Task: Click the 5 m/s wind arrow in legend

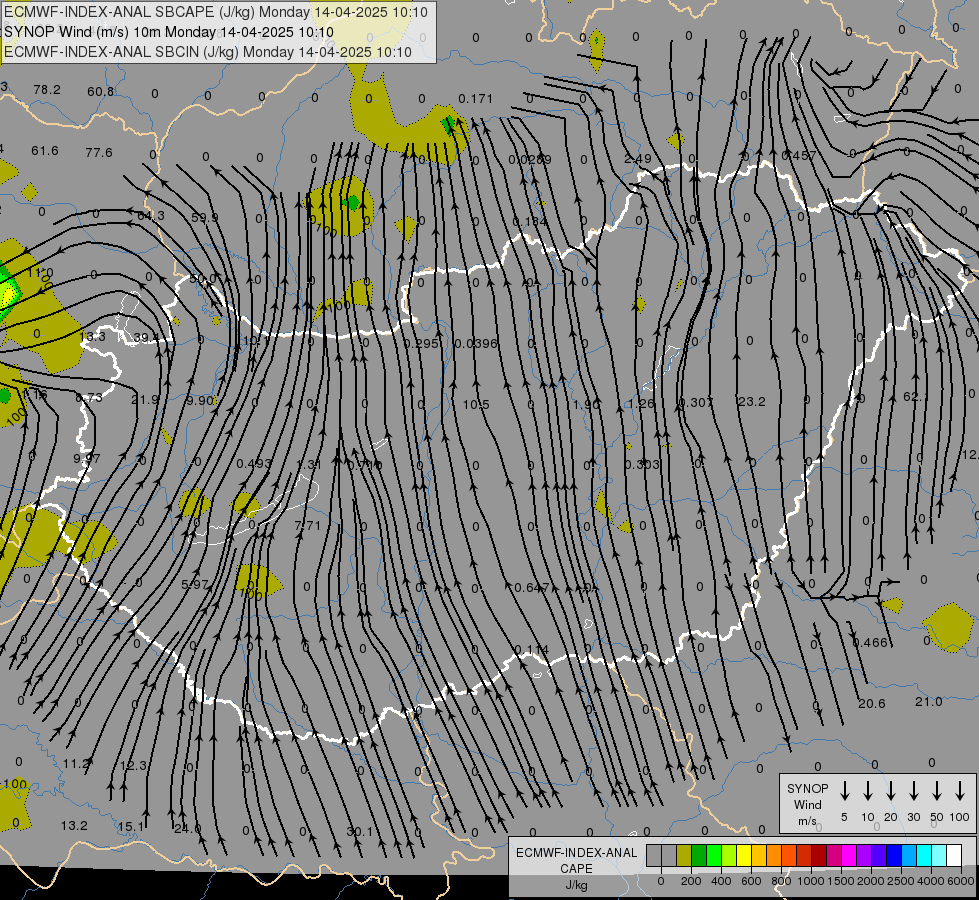Action: (x=844, y=791)
